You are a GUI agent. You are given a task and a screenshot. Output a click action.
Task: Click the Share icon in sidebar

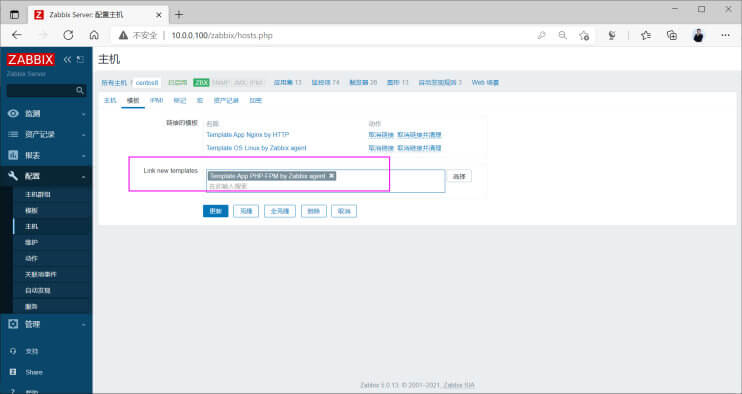click(13, 372)
